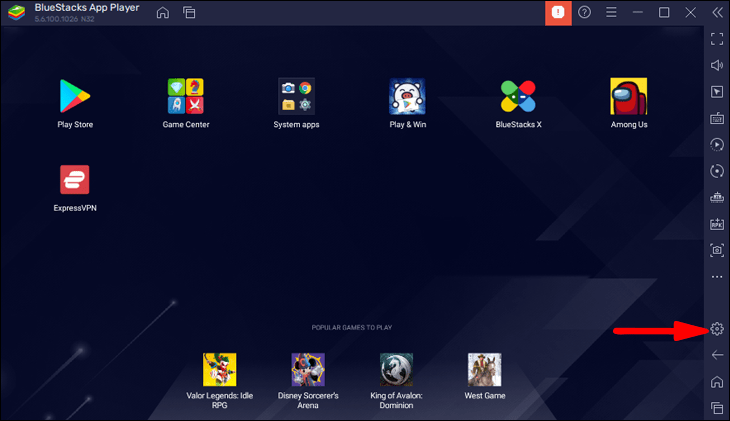The width and height of the screenshot is (730, 421).
Task: Toggle the cursor lock icon in sidebar
Action: click(x=717, y=92)
